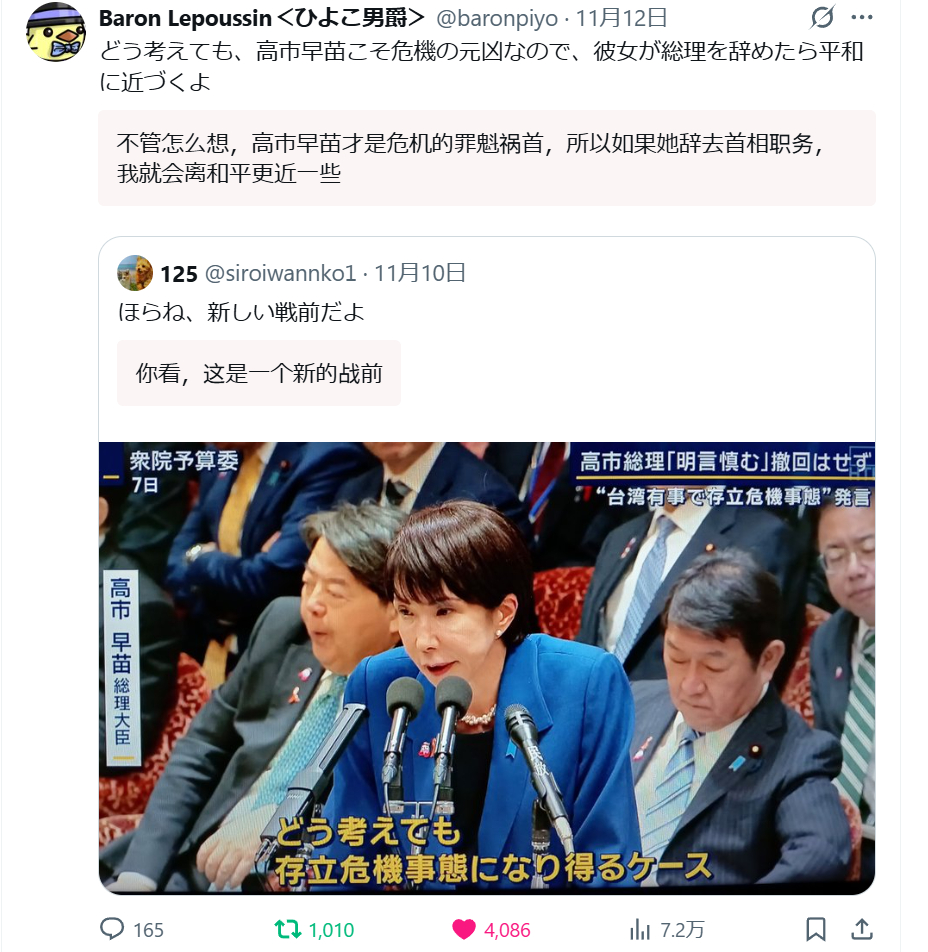Open Baron Lepoussin's chick avatar
Screen dimensions: 928x952
[55, 31]
